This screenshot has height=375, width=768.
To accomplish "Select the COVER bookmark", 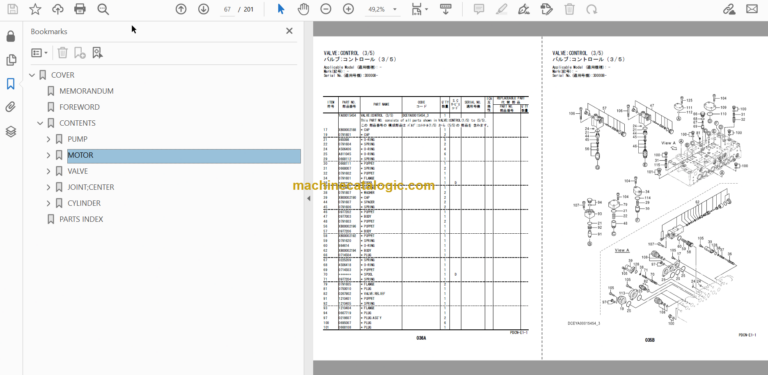I will [x=63, y=75].
